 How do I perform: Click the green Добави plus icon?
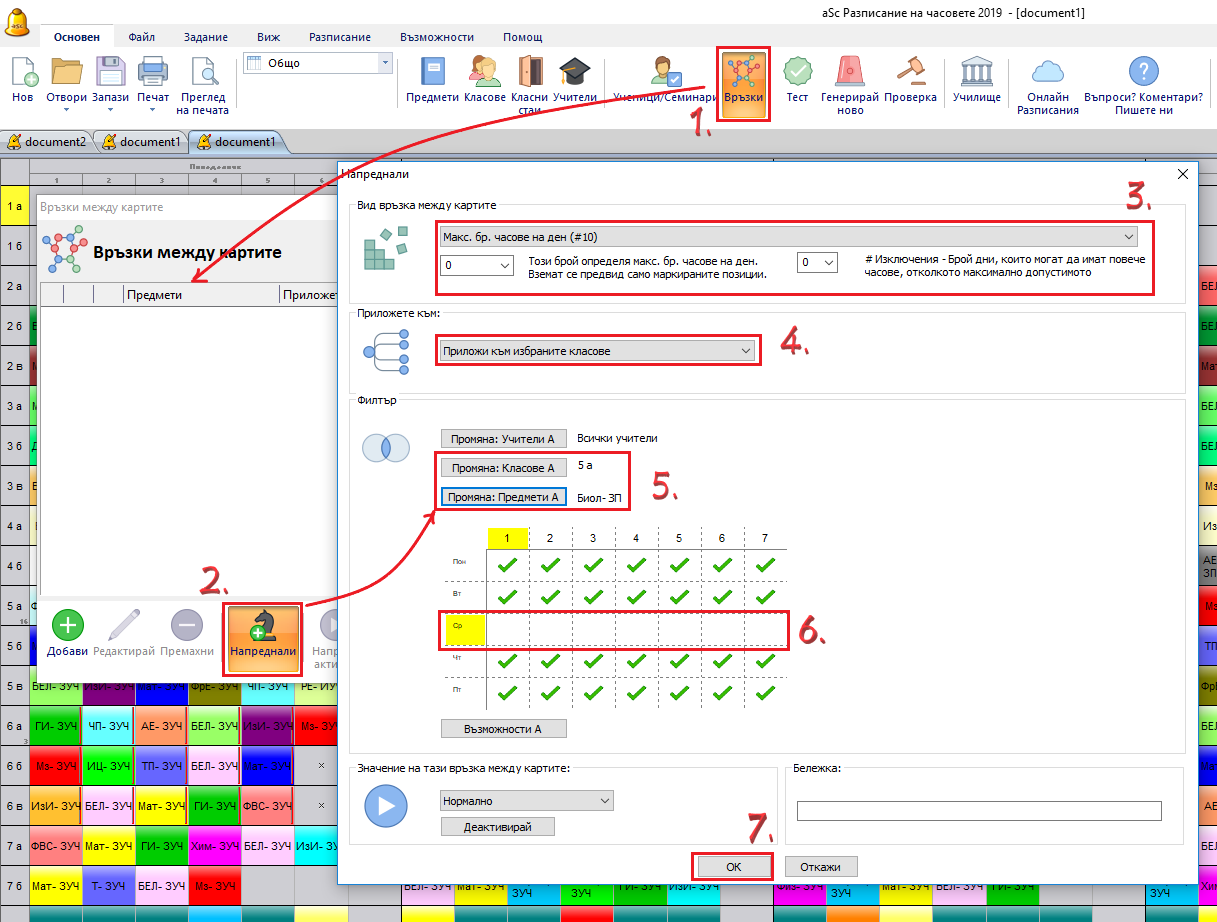[67, 626]
